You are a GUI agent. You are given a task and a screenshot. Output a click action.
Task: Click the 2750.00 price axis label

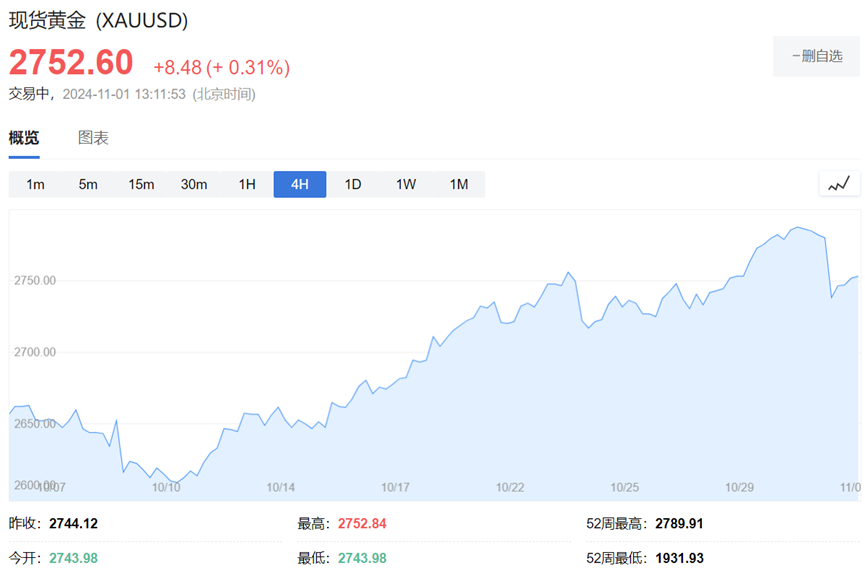point(35,281)
